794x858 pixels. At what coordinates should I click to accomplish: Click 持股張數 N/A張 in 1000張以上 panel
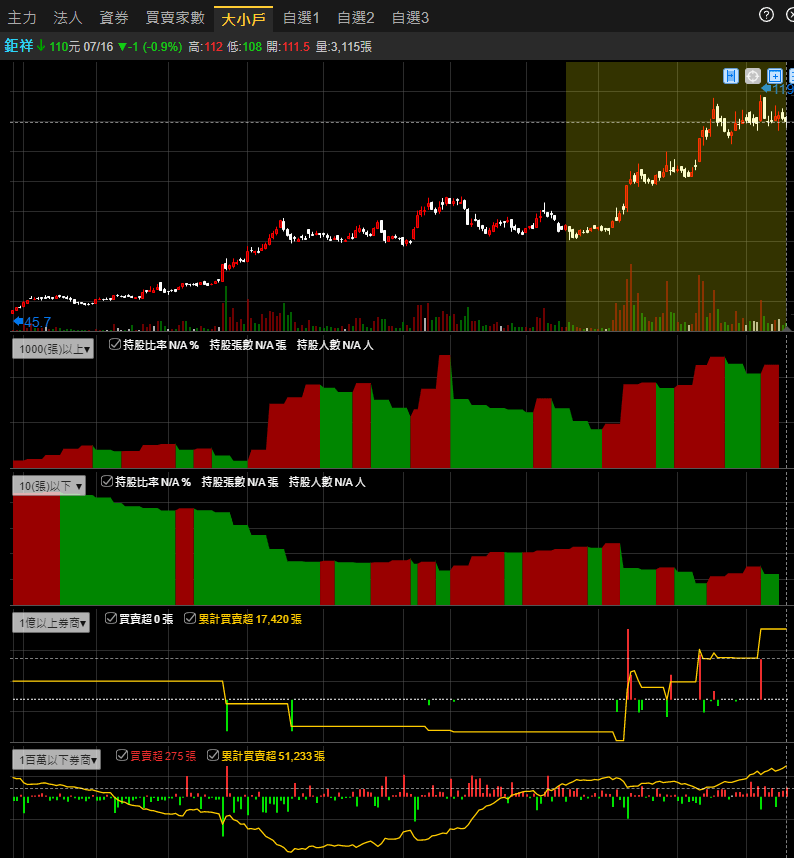[248, 345]
